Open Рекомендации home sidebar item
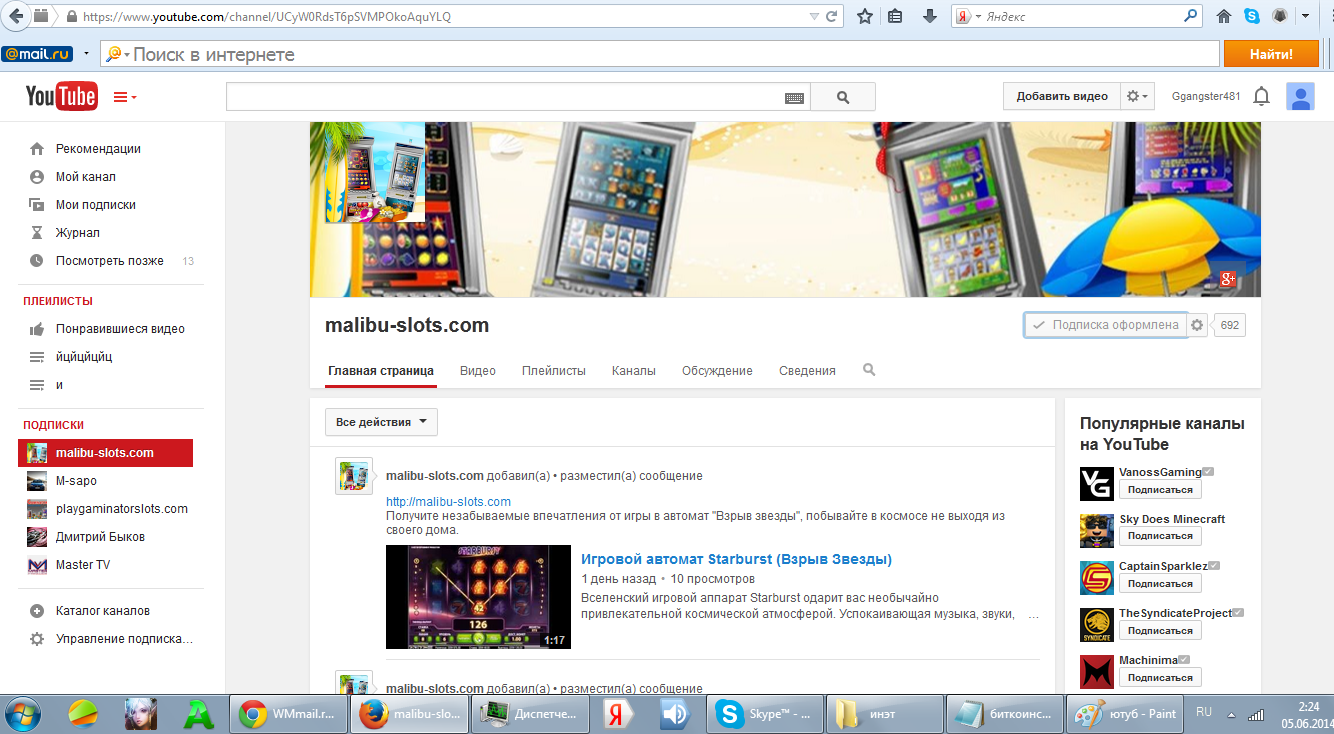 point(98,149)
